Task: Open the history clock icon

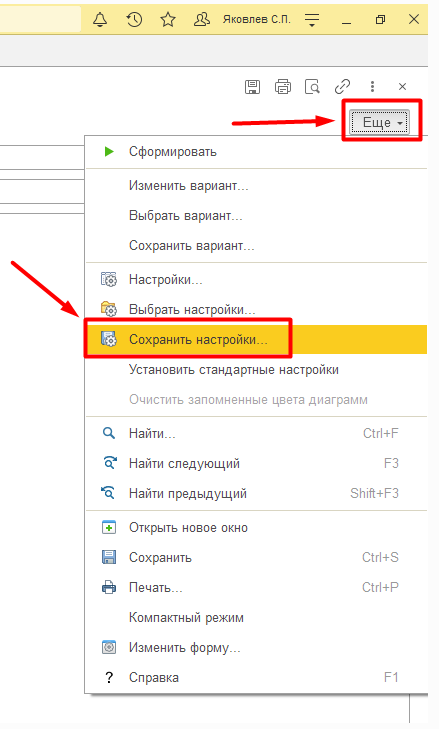Action: point(134,19)
